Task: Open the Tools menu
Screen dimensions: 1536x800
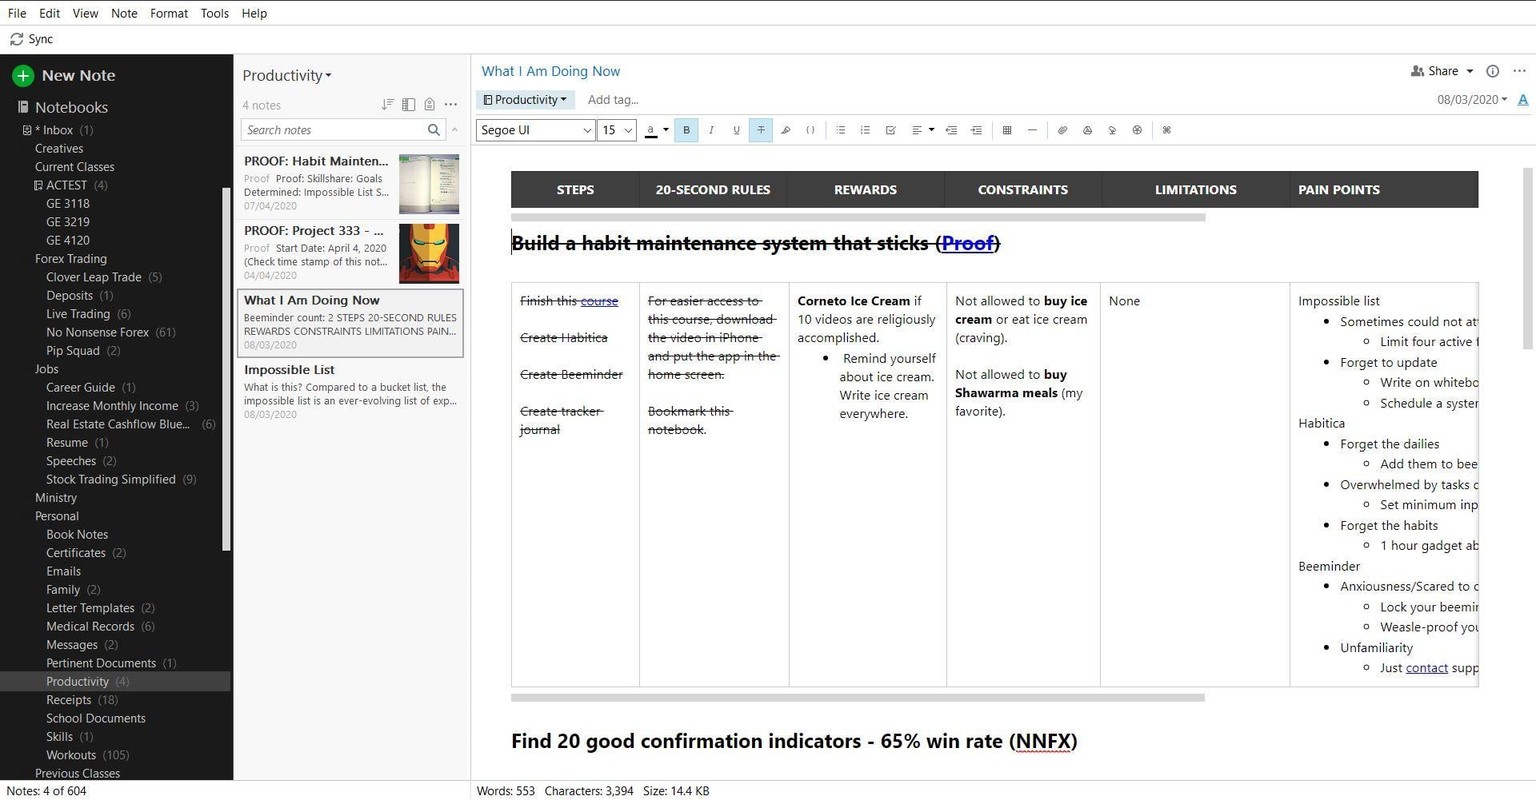Action: pyautogui.click(x=214, y=13)
